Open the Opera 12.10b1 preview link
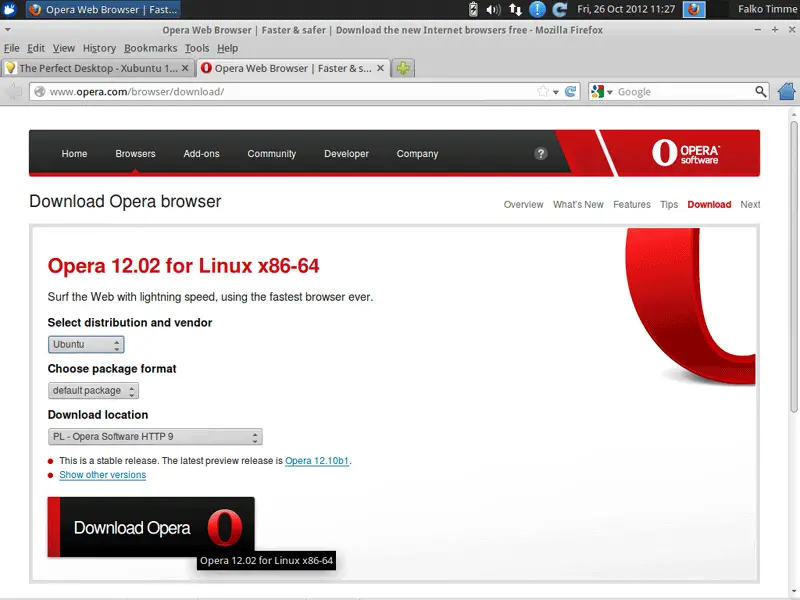800x600 pixels. pyautogui.click(x=317, y=461)
